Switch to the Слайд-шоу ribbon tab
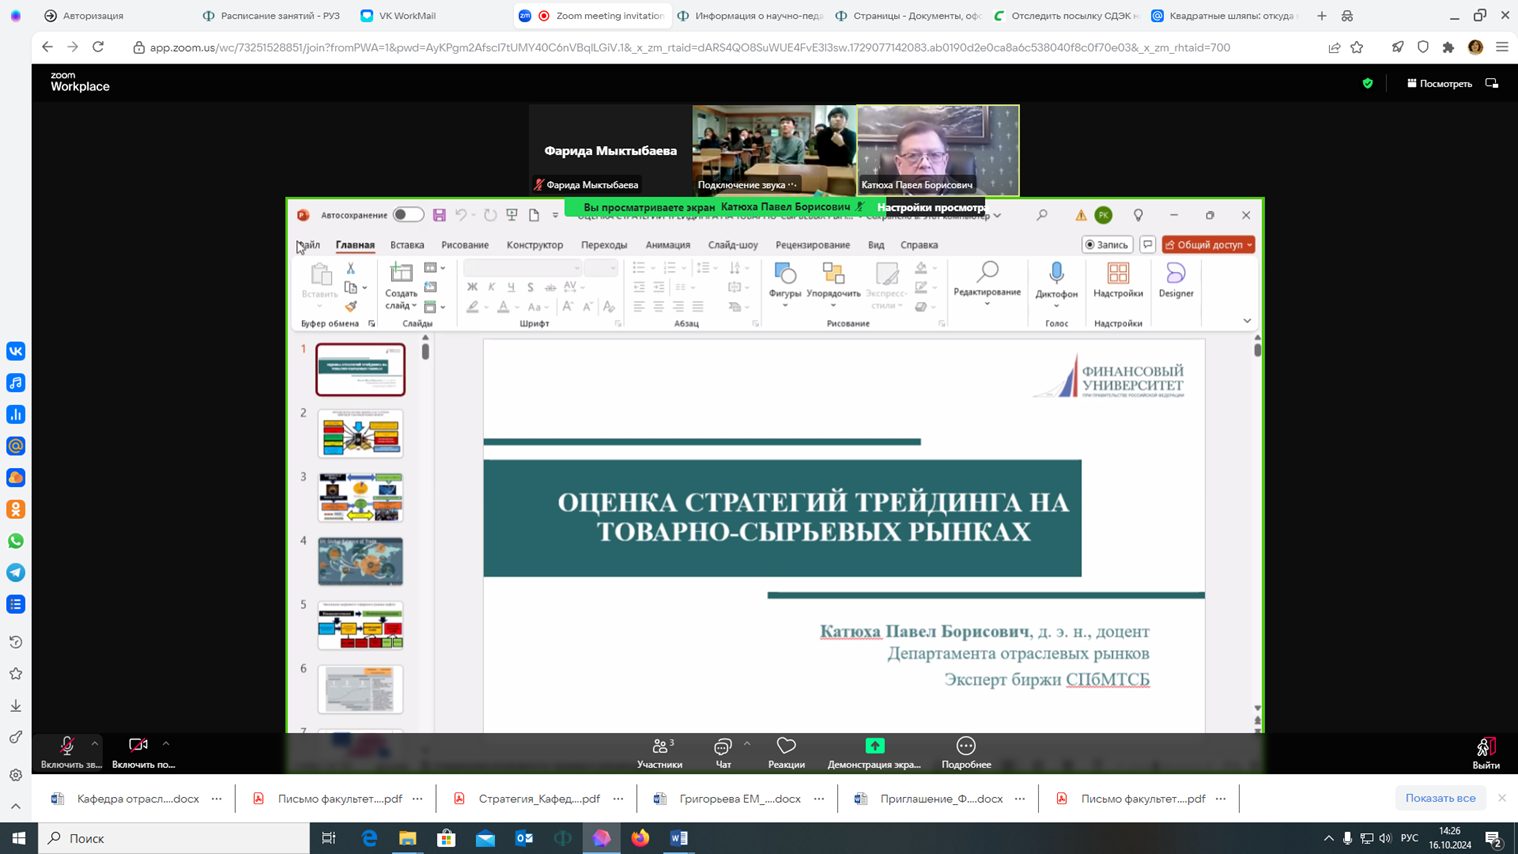 coord(733,245)
